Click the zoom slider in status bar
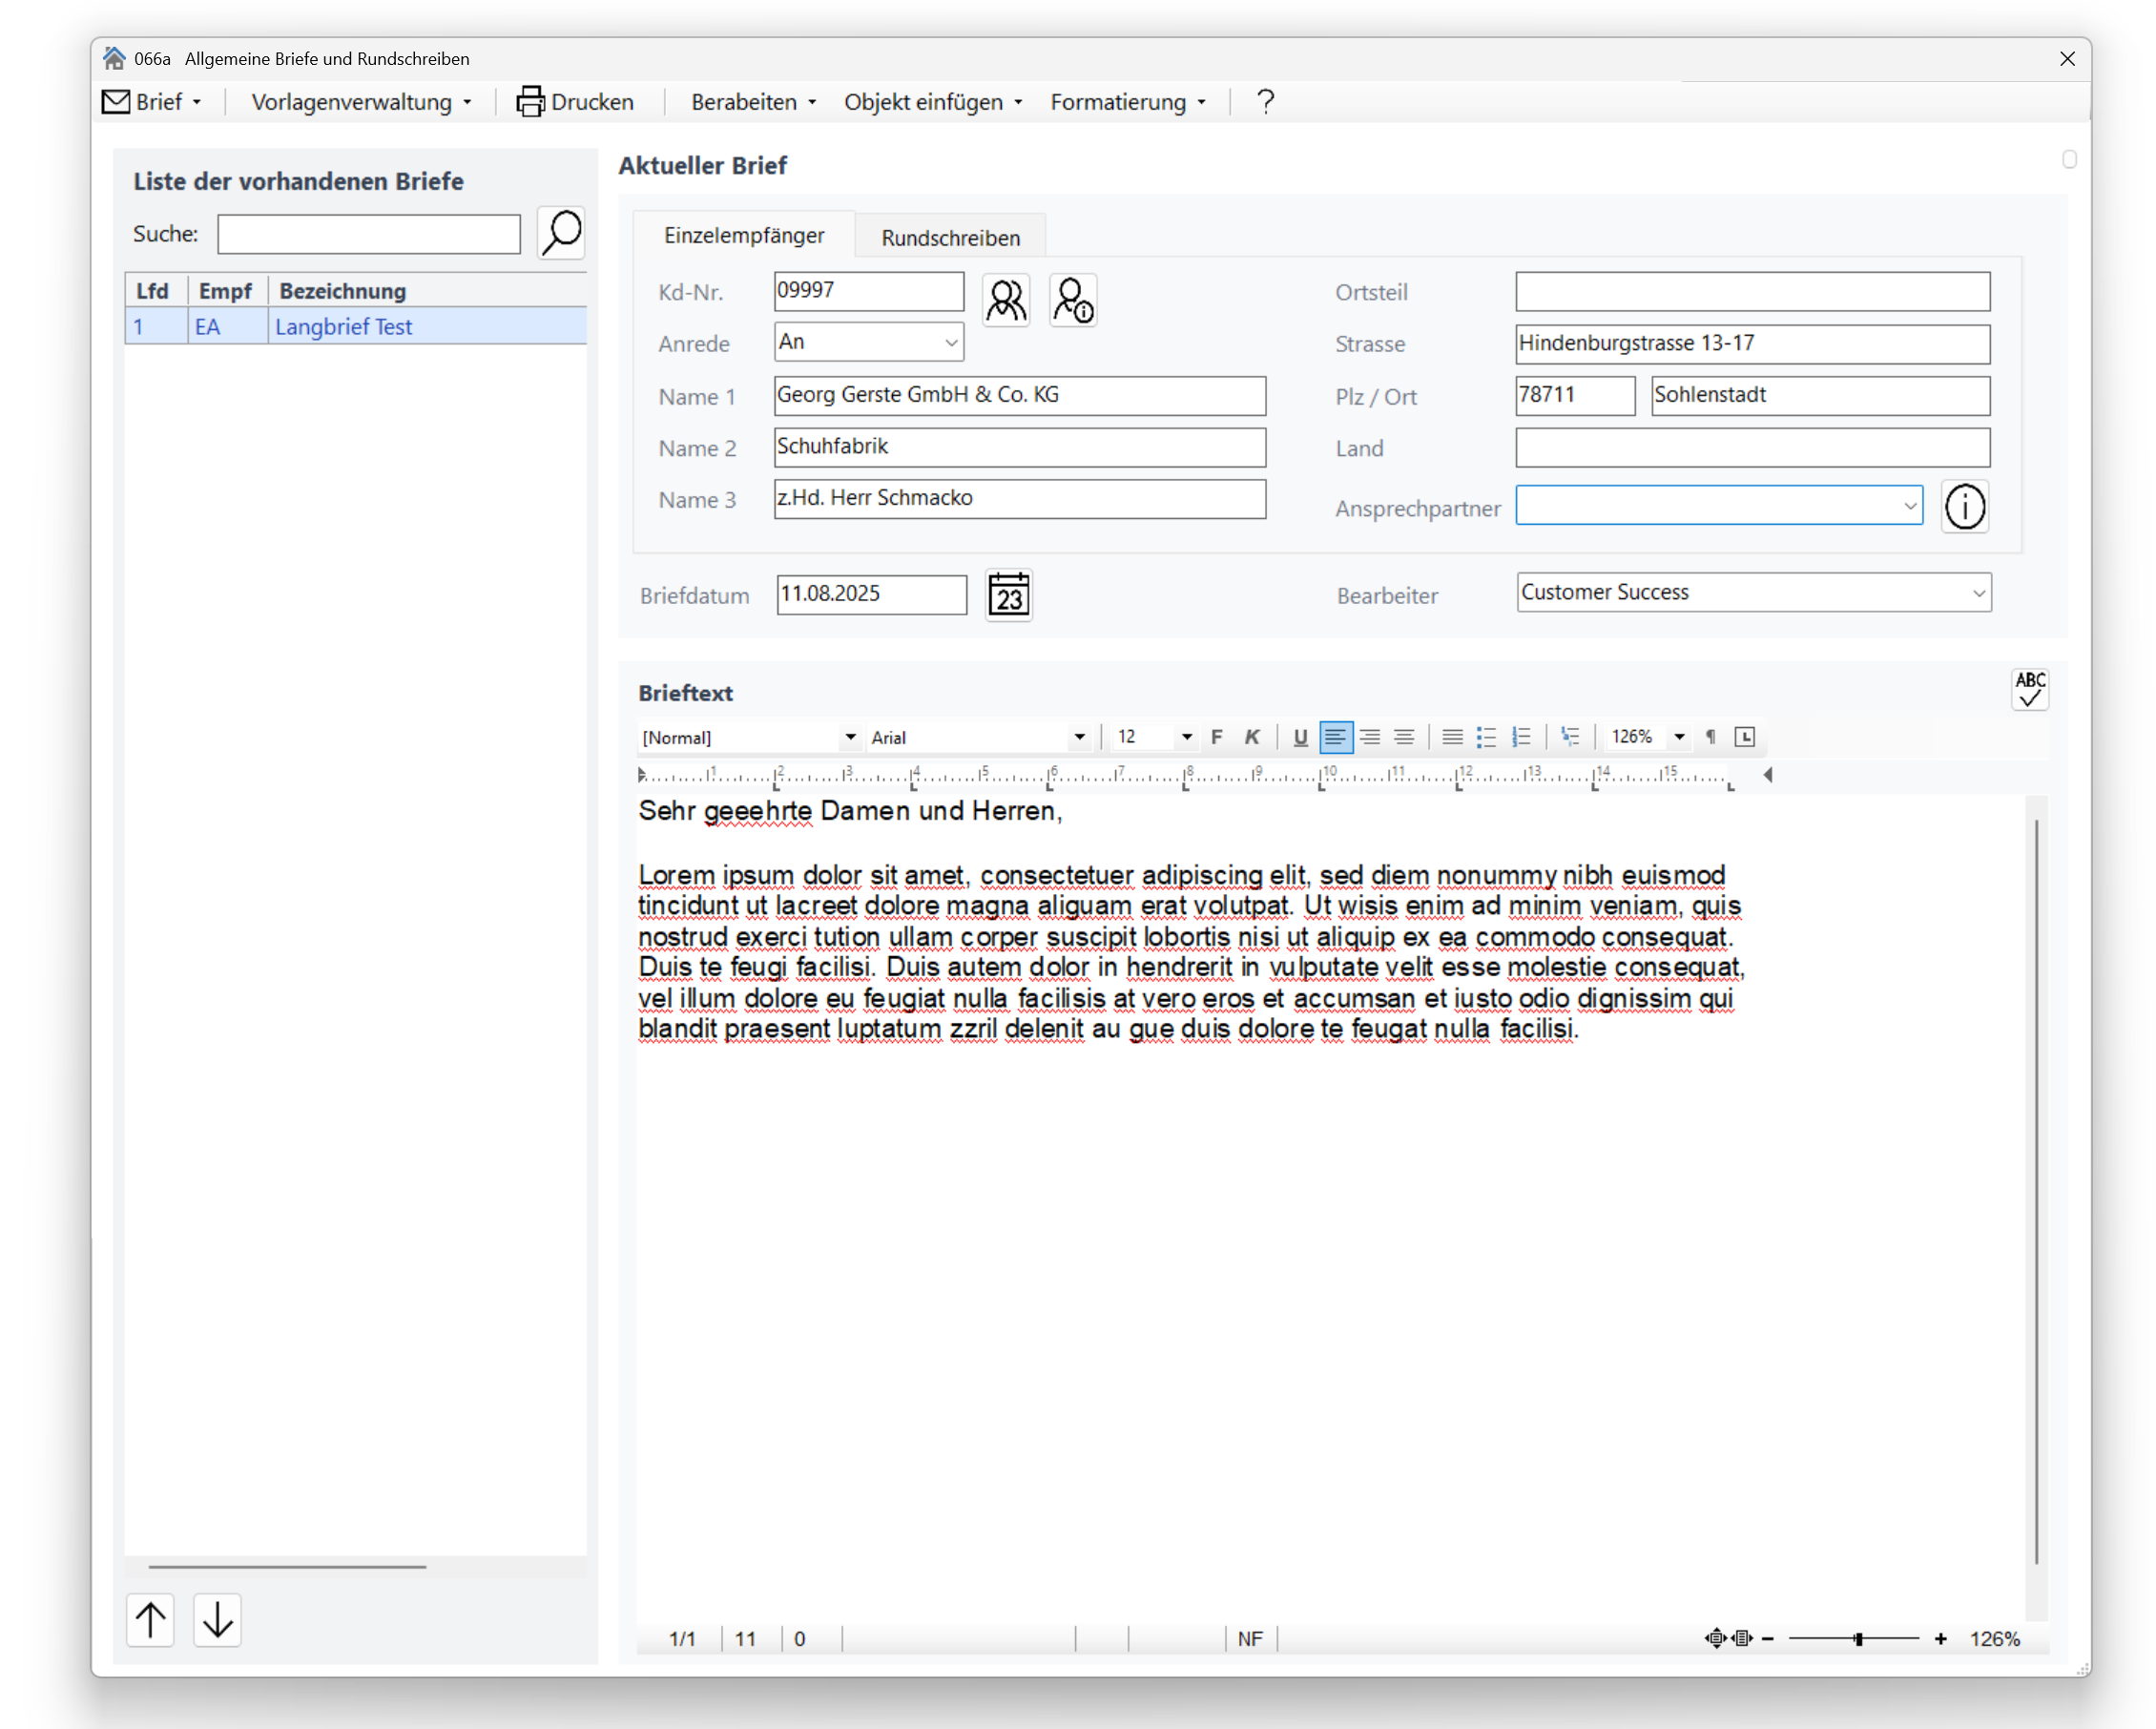Viewport: 2156px width, 1729px height. pyautogui.click(x=1854, y=1639)
